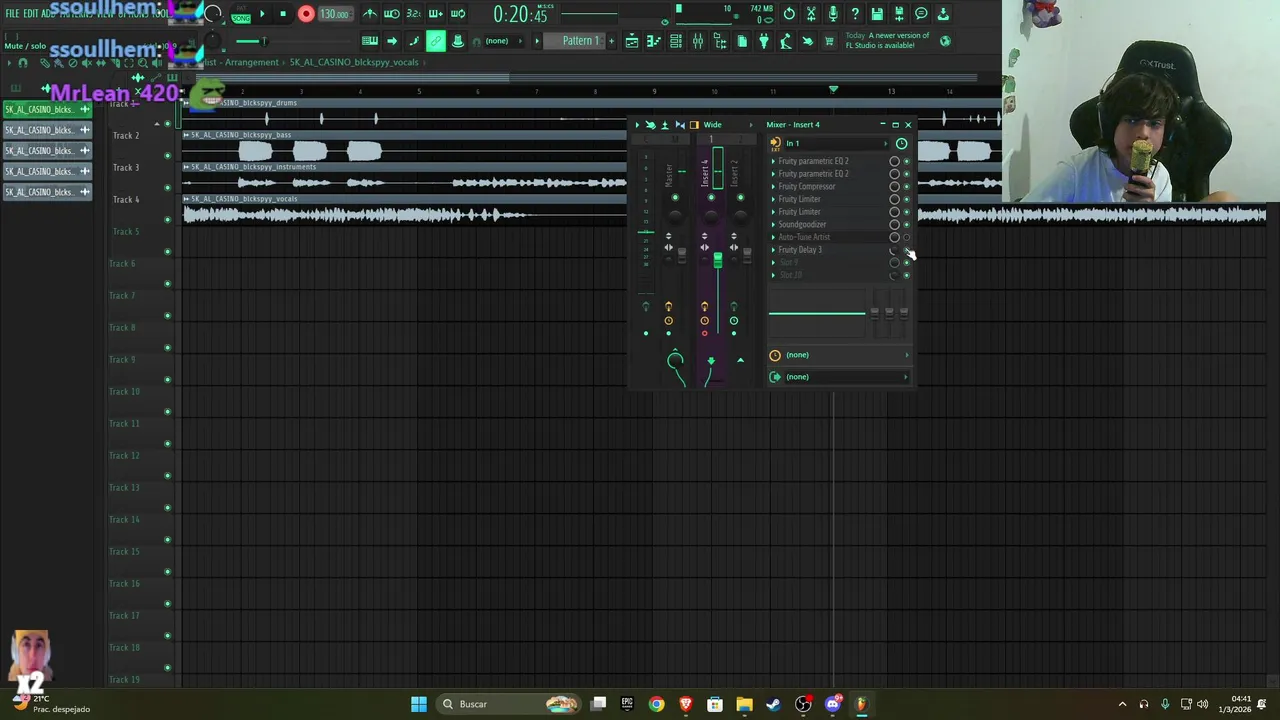Click the touch controller hand icon
This screenshot has height=720, width=1280.
pos(808,41)
